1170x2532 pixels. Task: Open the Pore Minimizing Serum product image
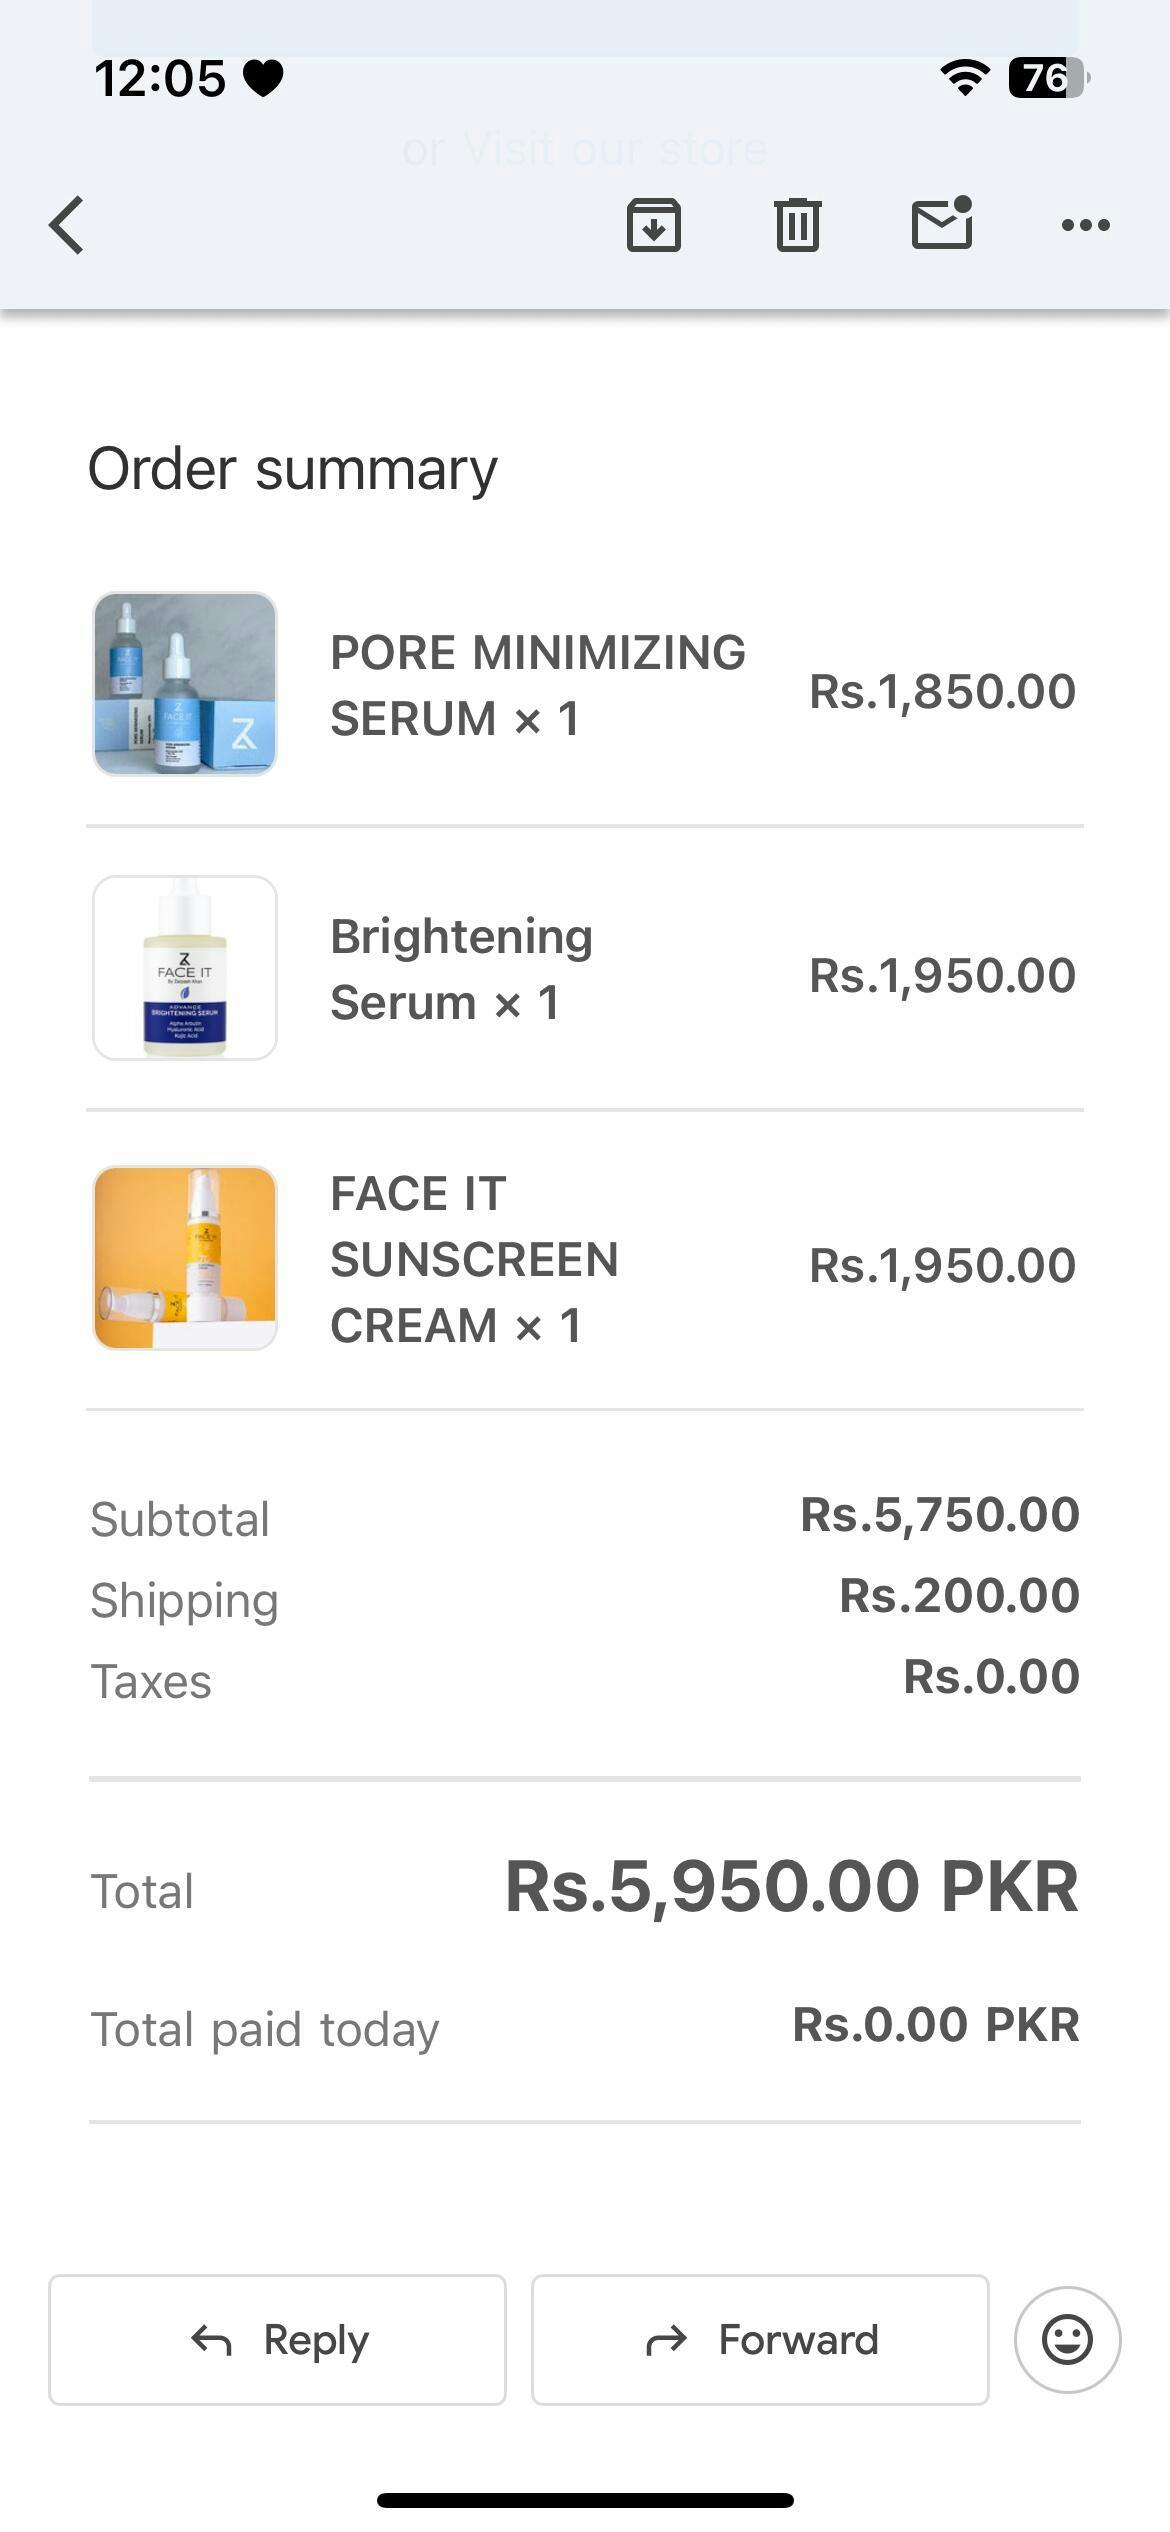click(x=185, y=684)
